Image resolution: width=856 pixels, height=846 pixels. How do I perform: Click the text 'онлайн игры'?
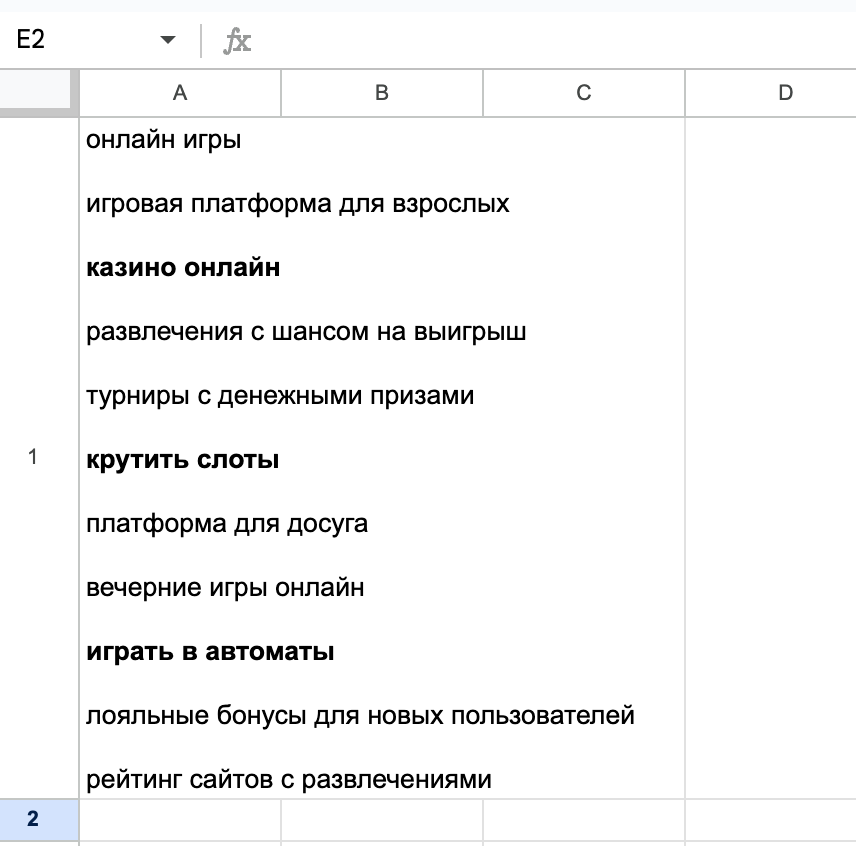(x=164, y=140)
